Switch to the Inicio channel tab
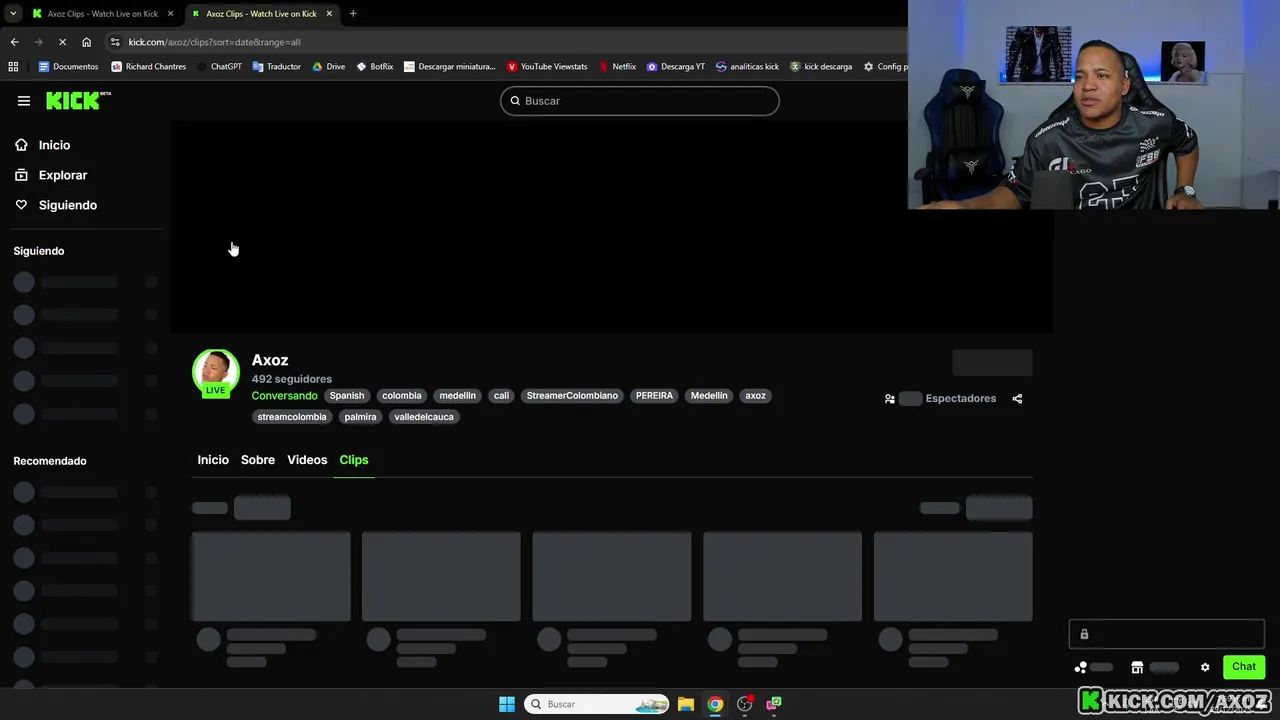 pos(213,460)
